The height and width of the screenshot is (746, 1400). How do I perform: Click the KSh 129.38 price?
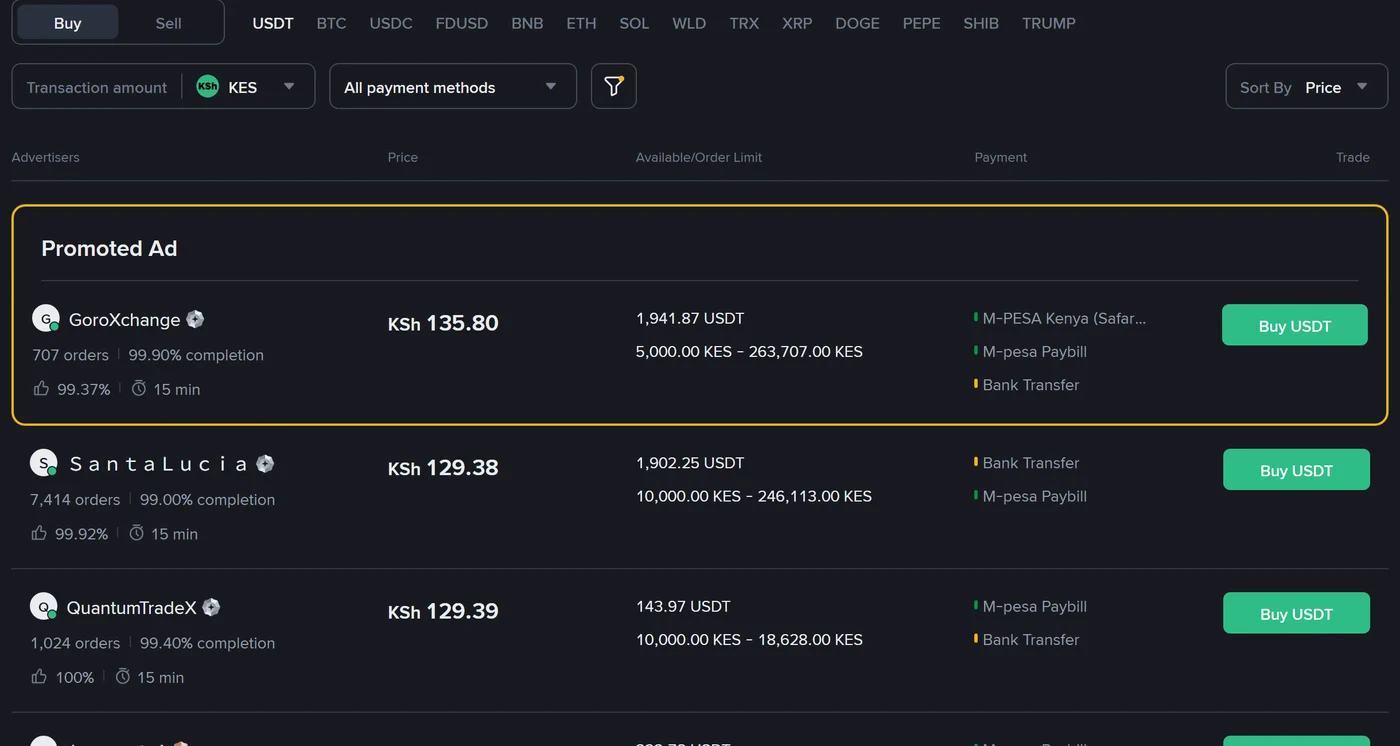pos(443,467)
